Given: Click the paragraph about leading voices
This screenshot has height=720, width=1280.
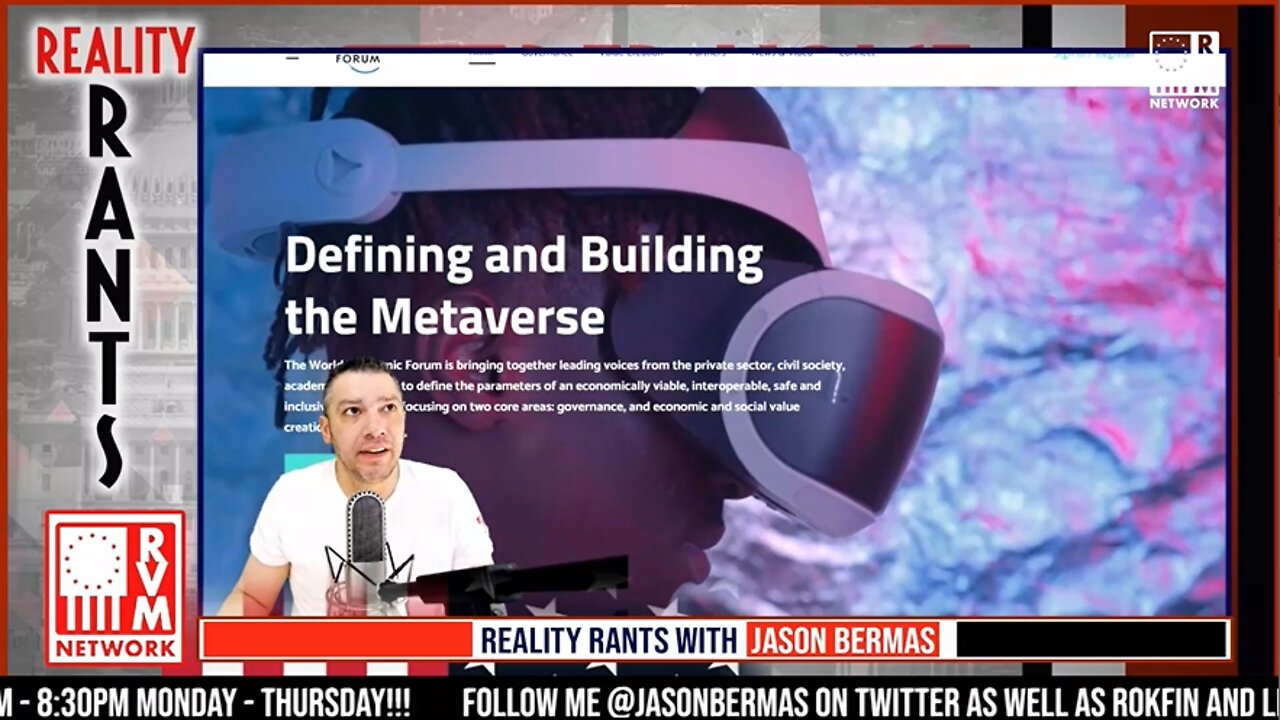Looking at the screenshot, I should pyautogui.click(x=565, y=395).
